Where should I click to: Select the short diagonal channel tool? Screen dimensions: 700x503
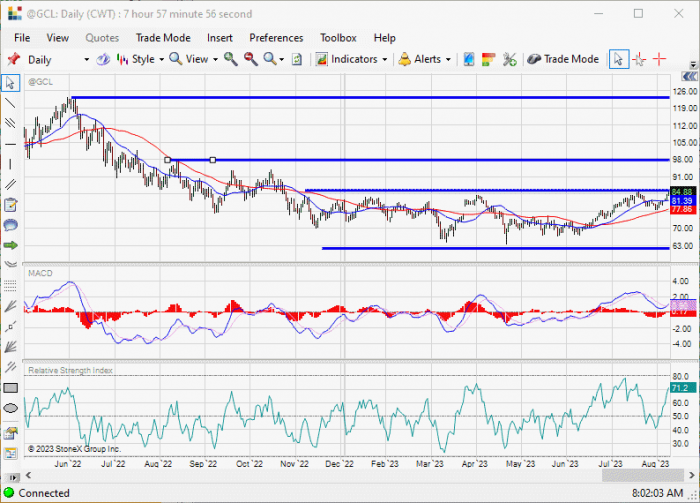(10, 367)
